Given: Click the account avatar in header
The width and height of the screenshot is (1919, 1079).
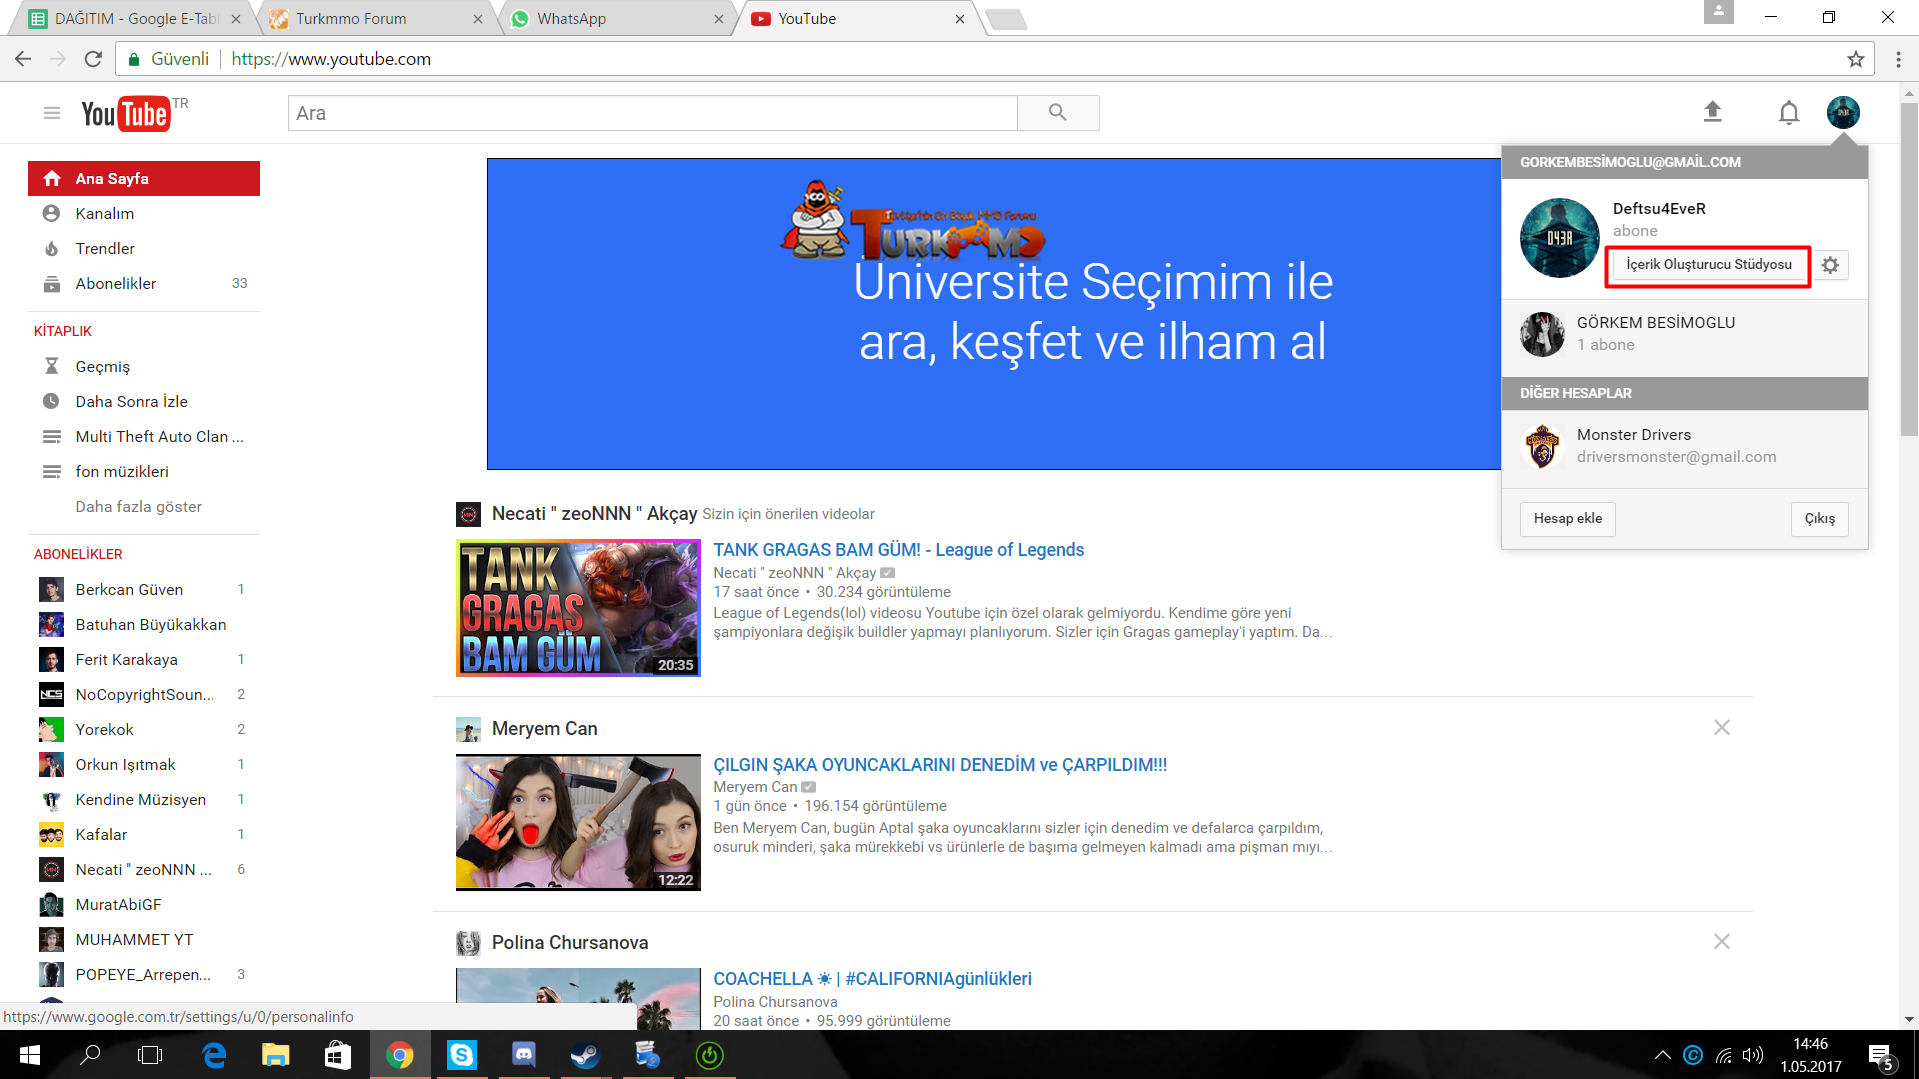Looking at the screenshot, I should coord(1843,112).
